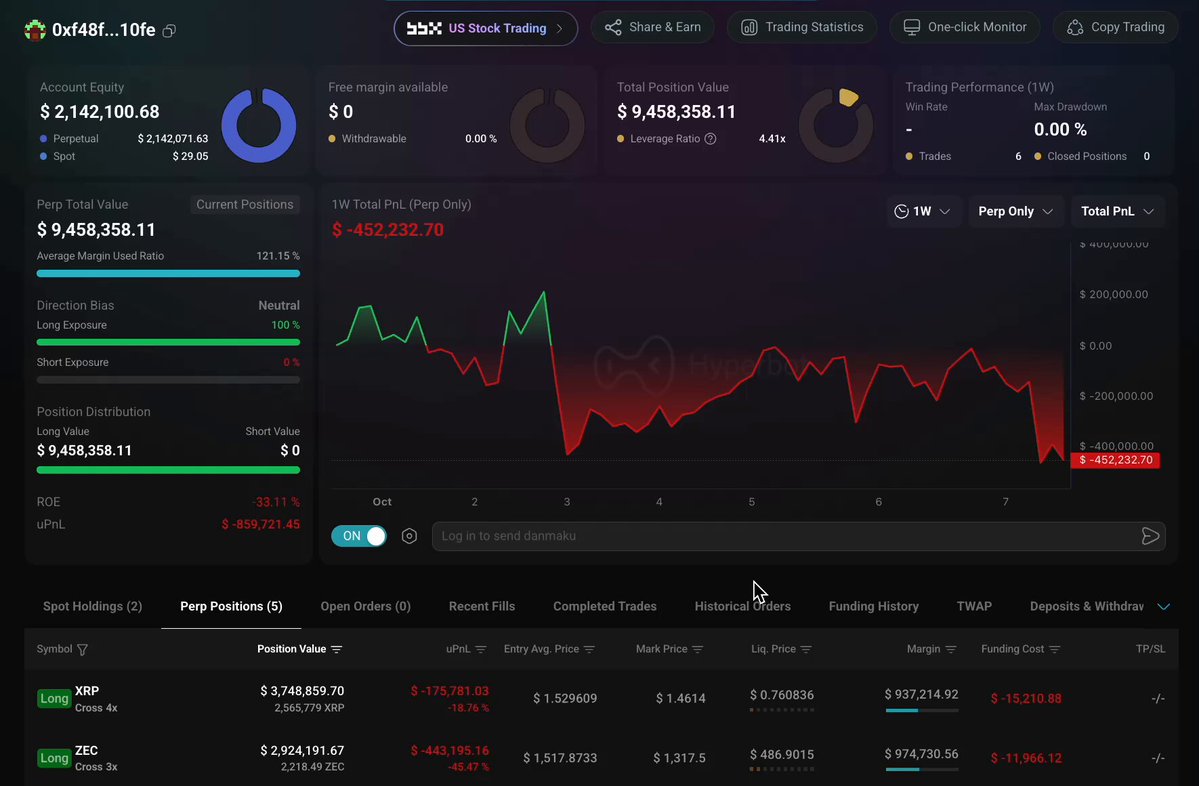
Task: Open the TWAP tab
Action: click(974, 606)
